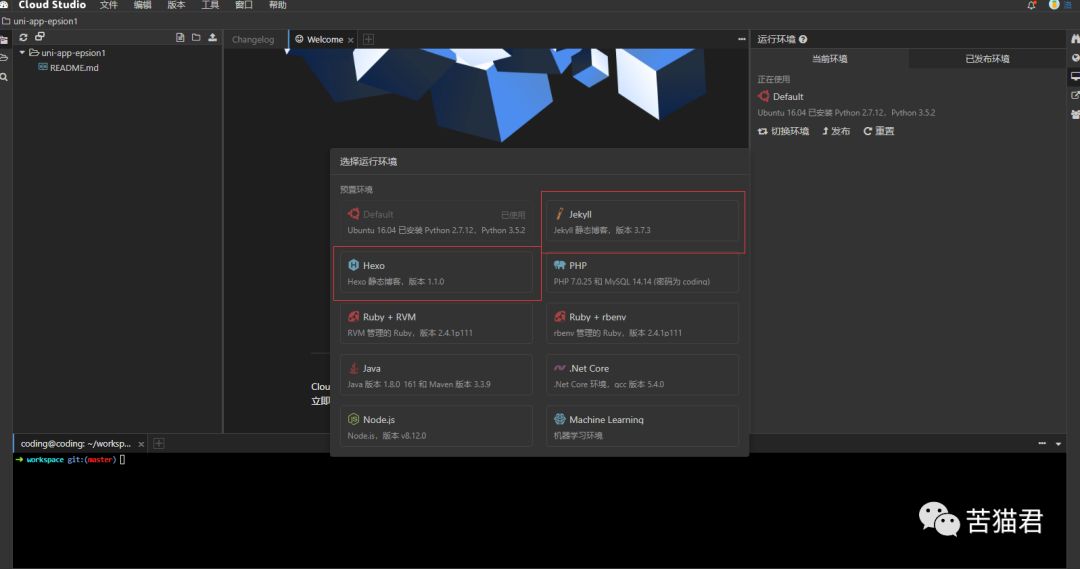Switch to 已发布环境 tab

pyautogui.click(x=987, y=59)
